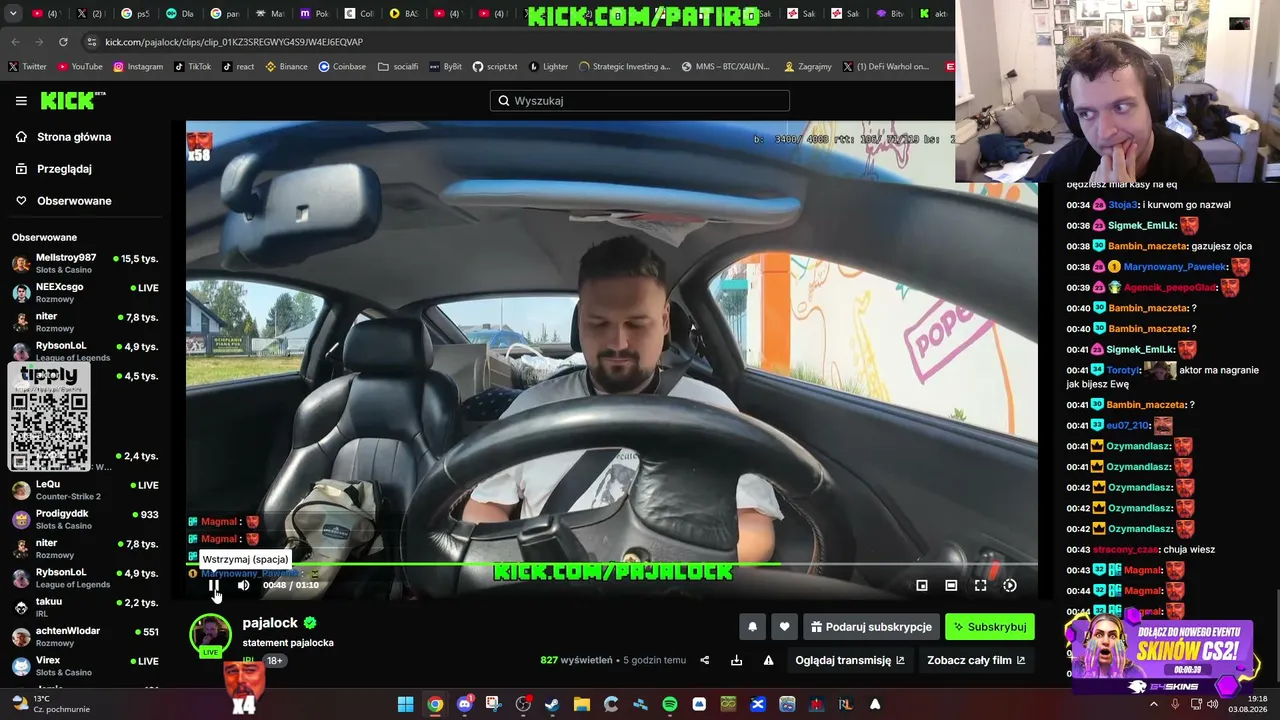Open the Zagrajmy bookmark

[x=808, y=67]
